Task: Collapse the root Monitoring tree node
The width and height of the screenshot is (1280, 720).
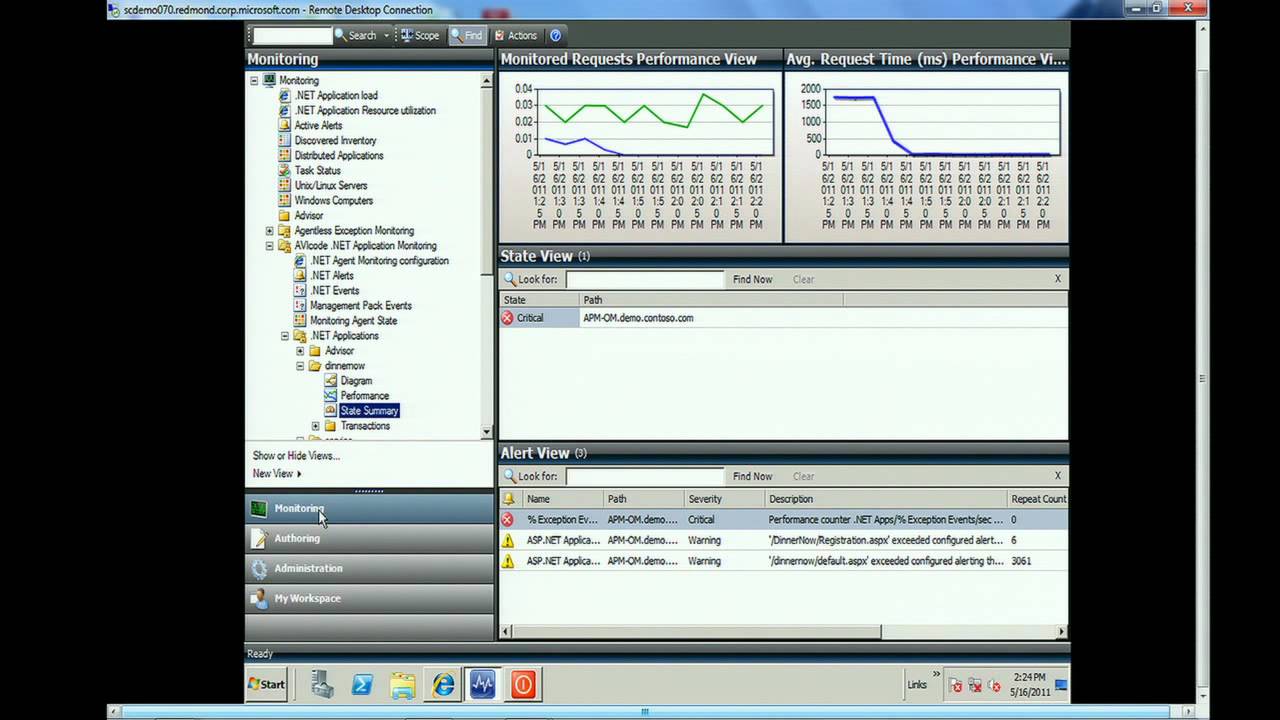Action: (x=254, y=80)
